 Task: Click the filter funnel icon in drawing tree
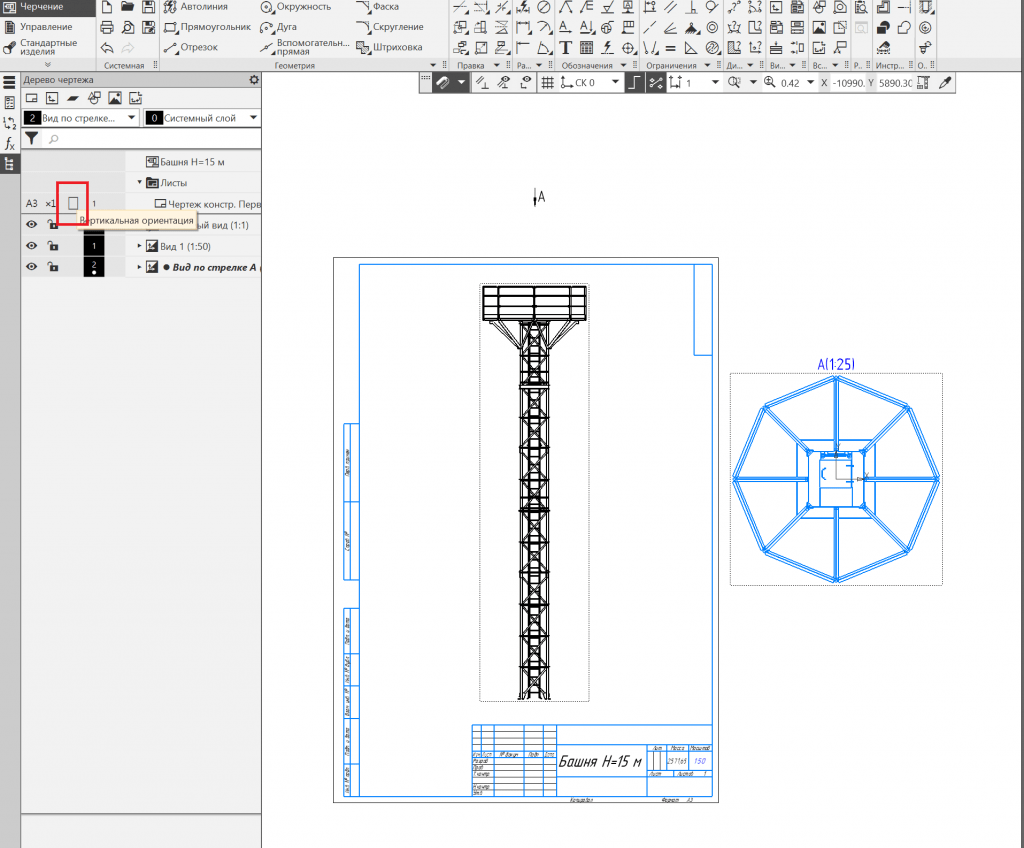coord(31,139)
